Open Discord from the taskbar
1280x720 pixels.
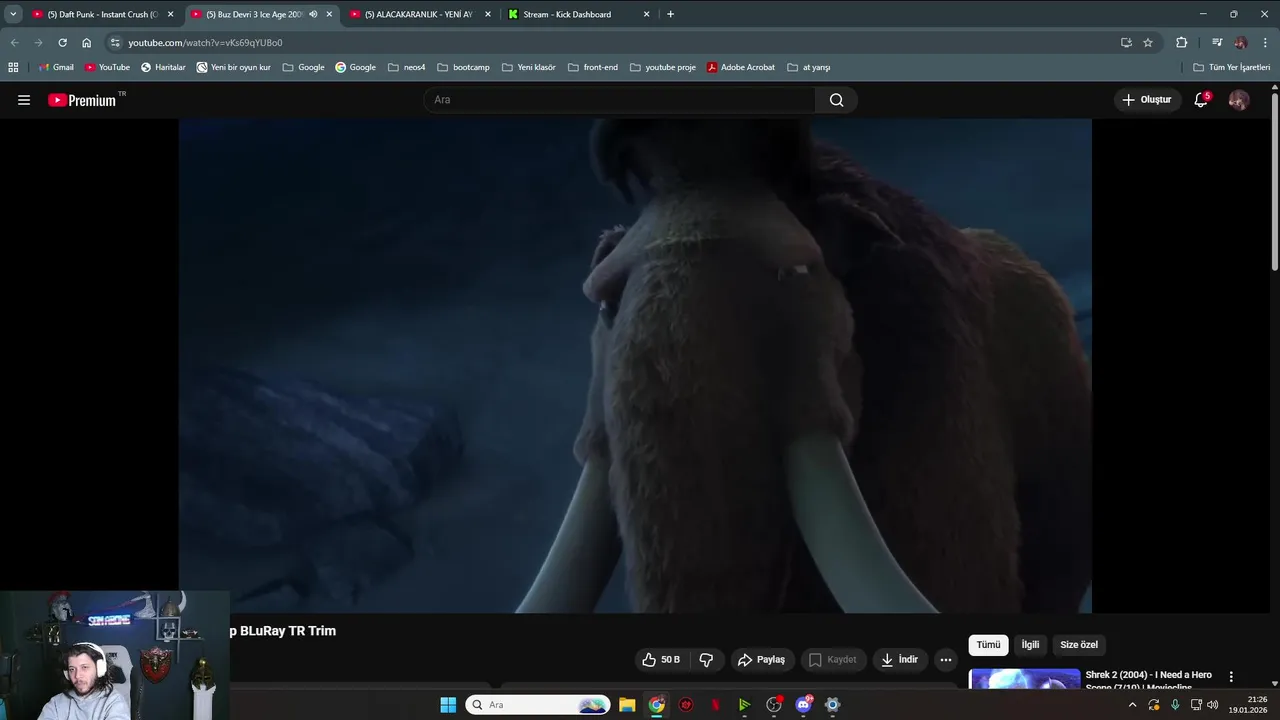pyautogui.click(x=803, y=705)
